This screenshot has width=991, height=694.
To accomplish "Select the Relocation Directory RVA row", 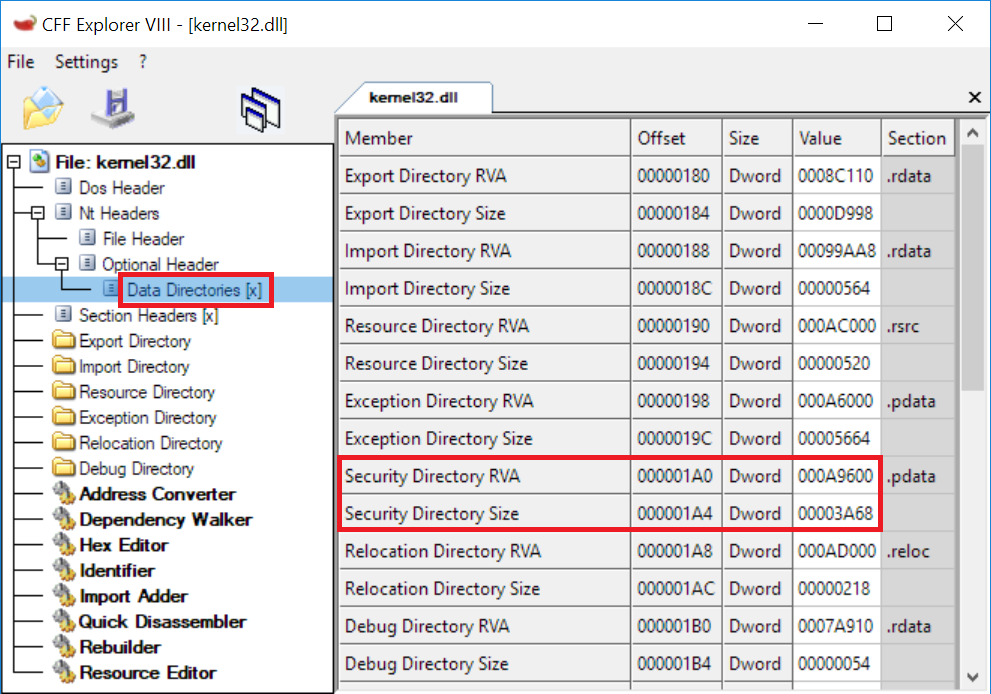I will click(647, 551).
